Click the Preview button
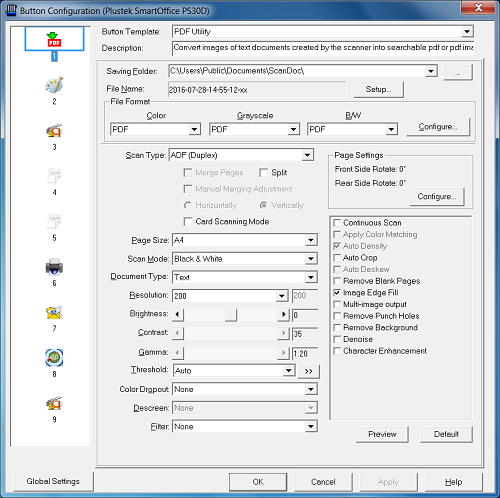The width and height of the screenshot is (500, 498). point(382,434)
